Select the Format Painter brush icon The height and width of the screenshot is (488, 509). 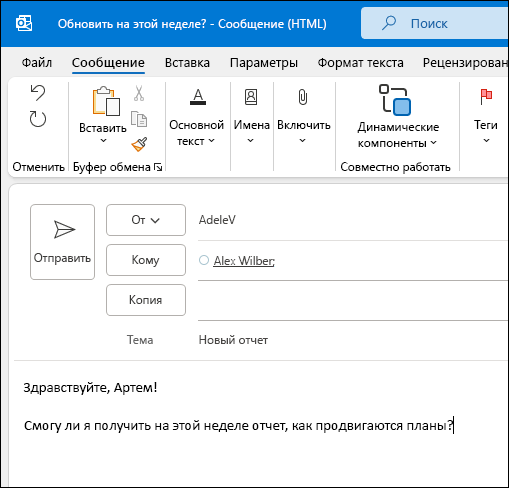[139, 144]
